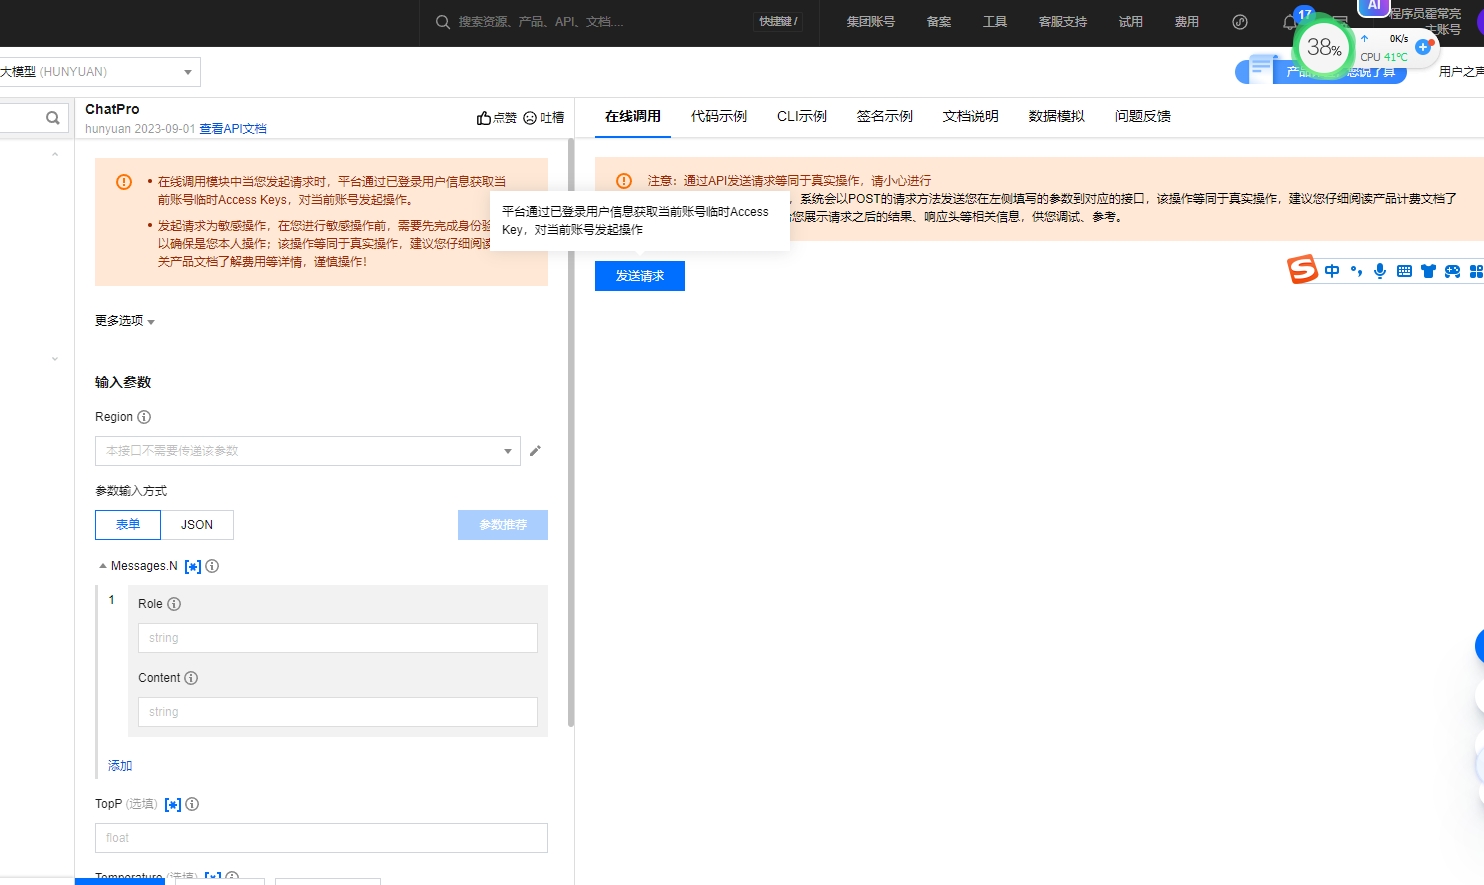Open the 用户之声 link
Screen dimensions: 1484x885
point(1461,72)
